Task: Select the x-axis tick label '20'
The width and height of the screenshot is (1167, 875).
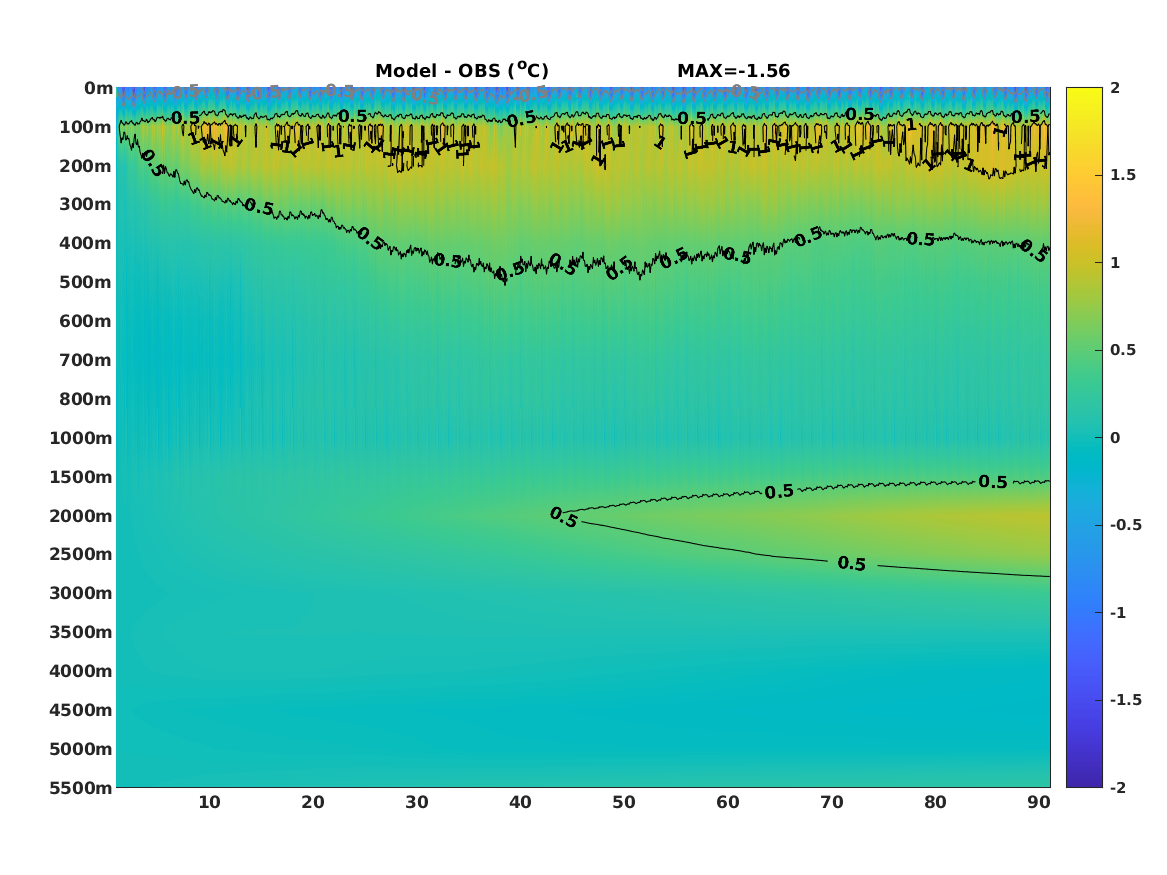Action: pyautogui.click(x=313, y=802)
